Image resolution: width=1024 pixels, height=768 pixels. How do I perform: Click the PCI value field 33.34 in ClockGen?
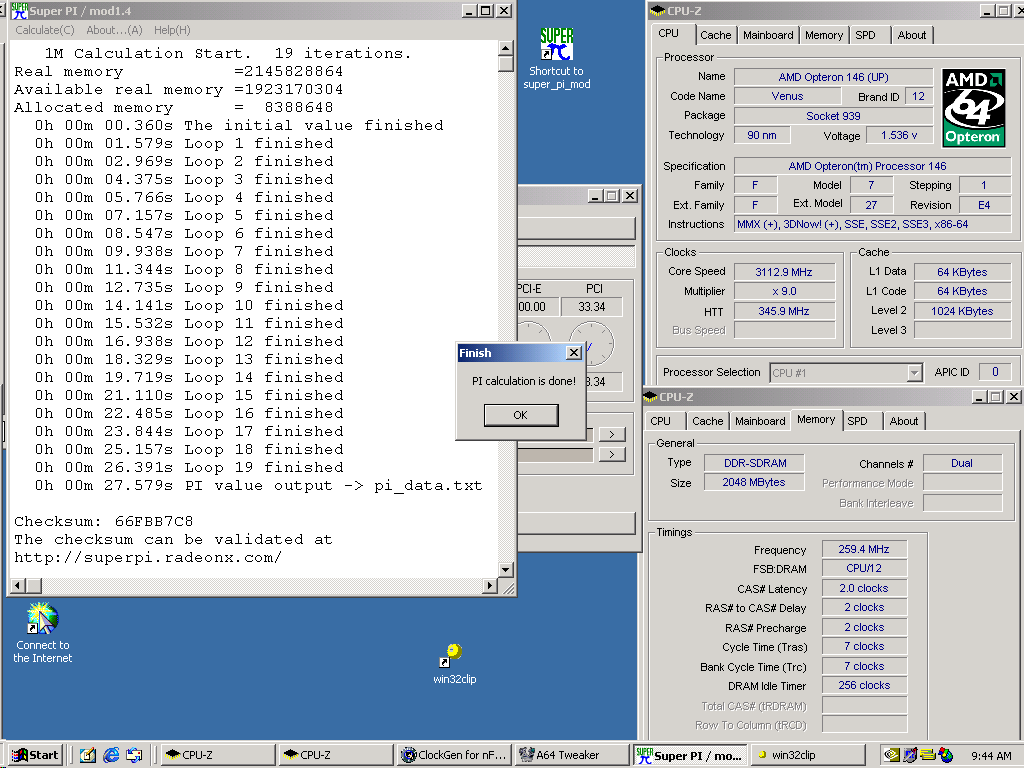[x=592, y=307]
